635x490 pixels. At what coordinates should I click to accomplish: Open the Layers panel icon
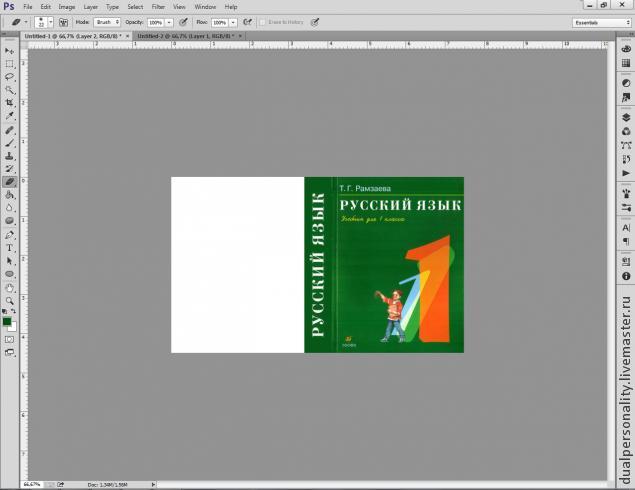click(626, 116)
